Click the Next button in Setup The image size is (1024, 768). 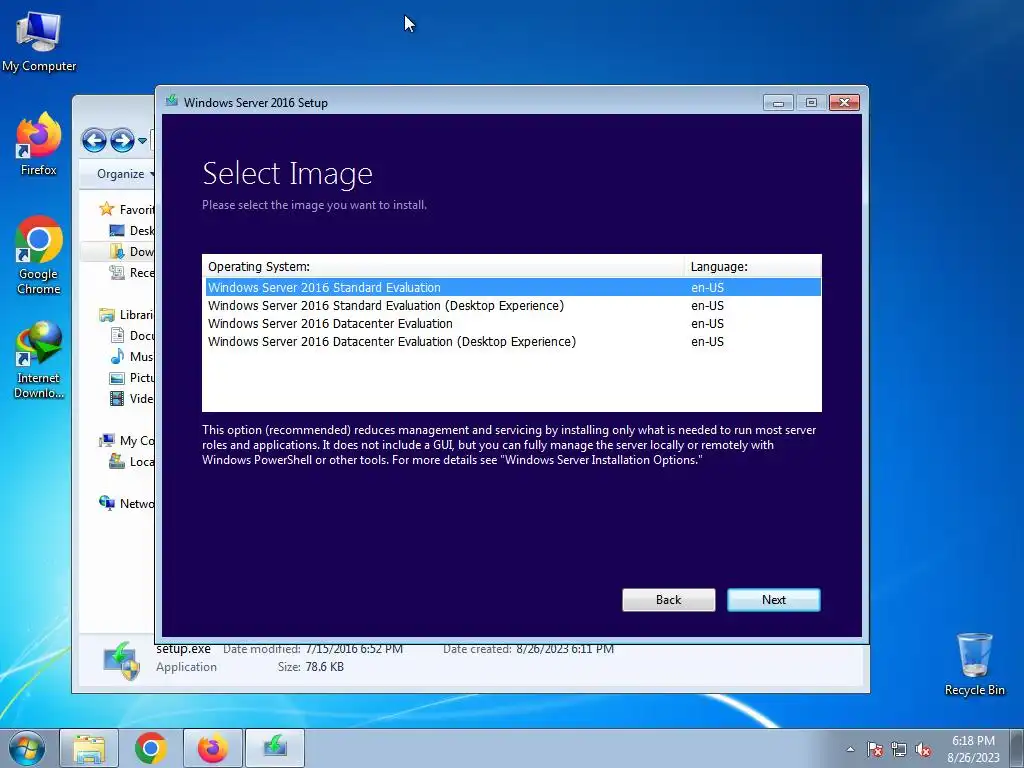click(x=773, y=600)
